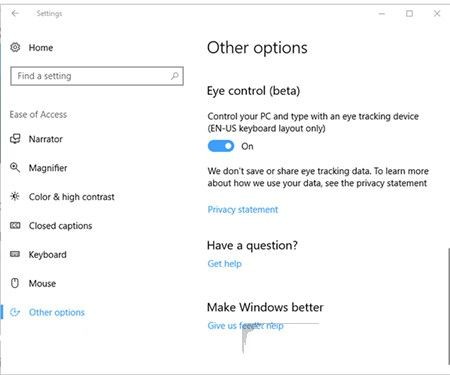
Task: Turn off the Eye control toggle
Action: 221,146
